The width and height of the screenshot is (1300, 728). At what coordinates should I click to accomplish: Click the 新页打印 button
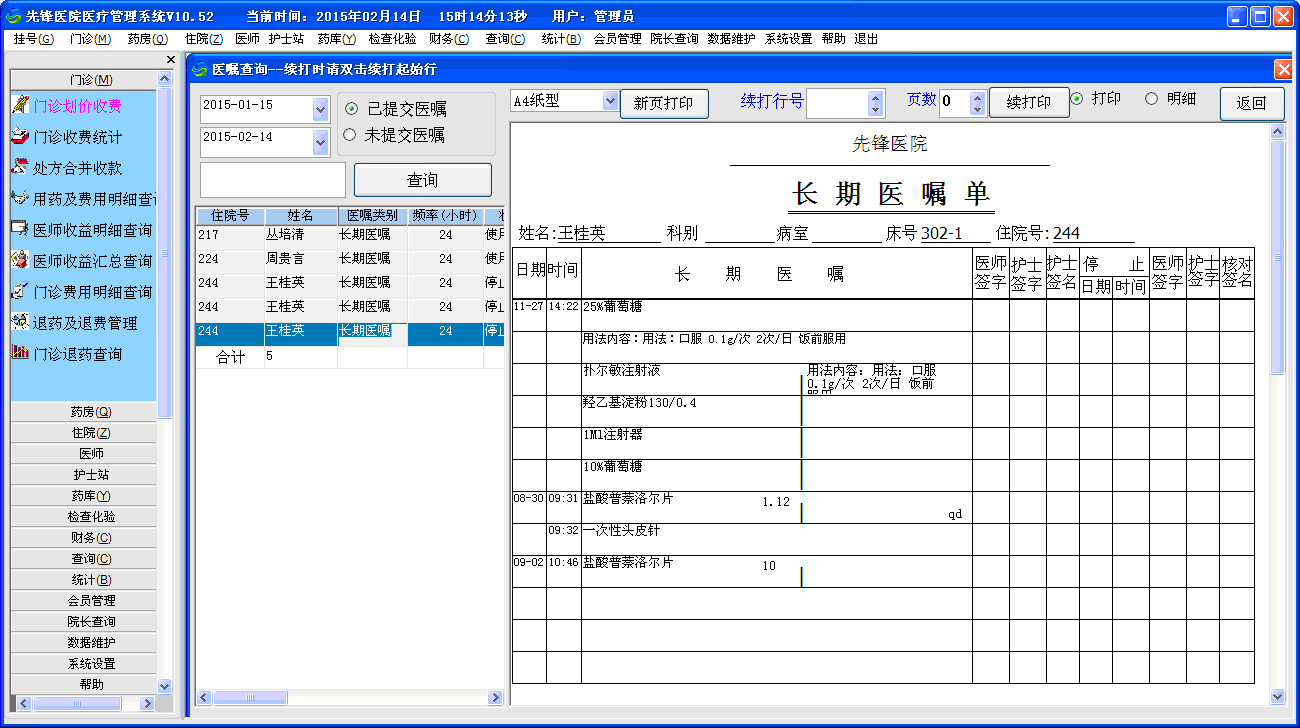(x=664, y=104)
